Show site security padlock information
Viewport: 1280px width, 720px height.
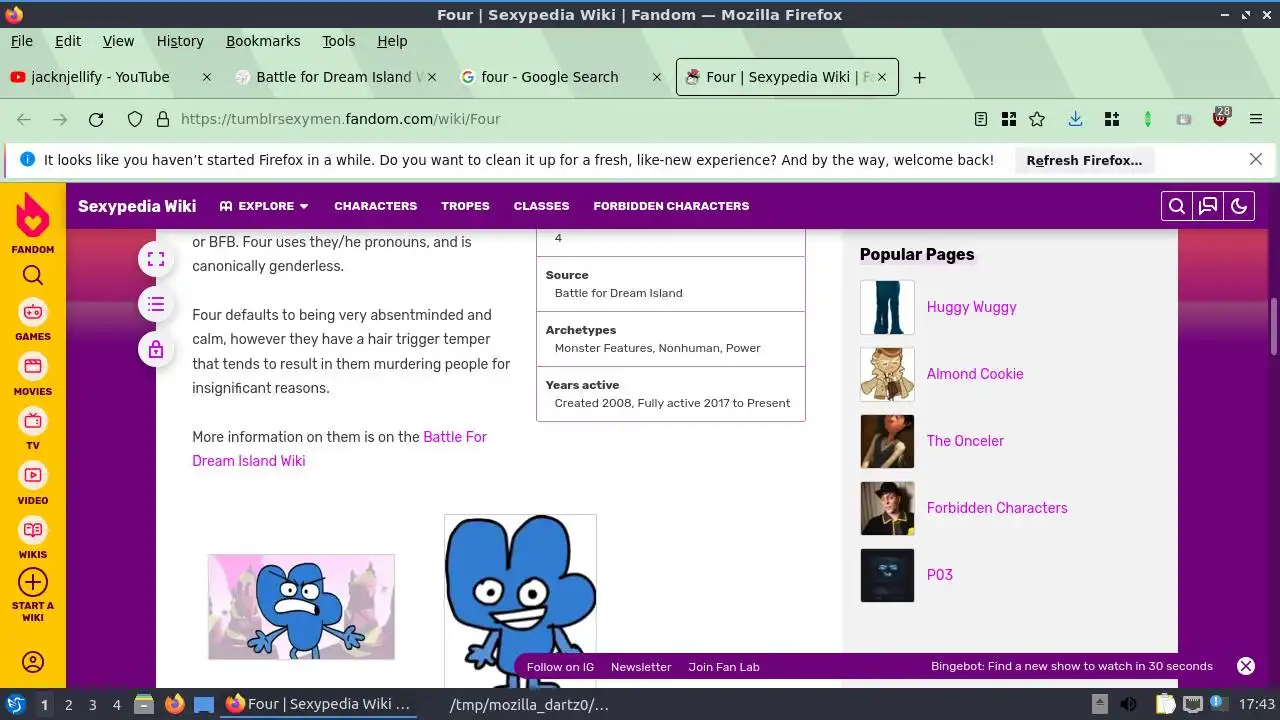163,119
